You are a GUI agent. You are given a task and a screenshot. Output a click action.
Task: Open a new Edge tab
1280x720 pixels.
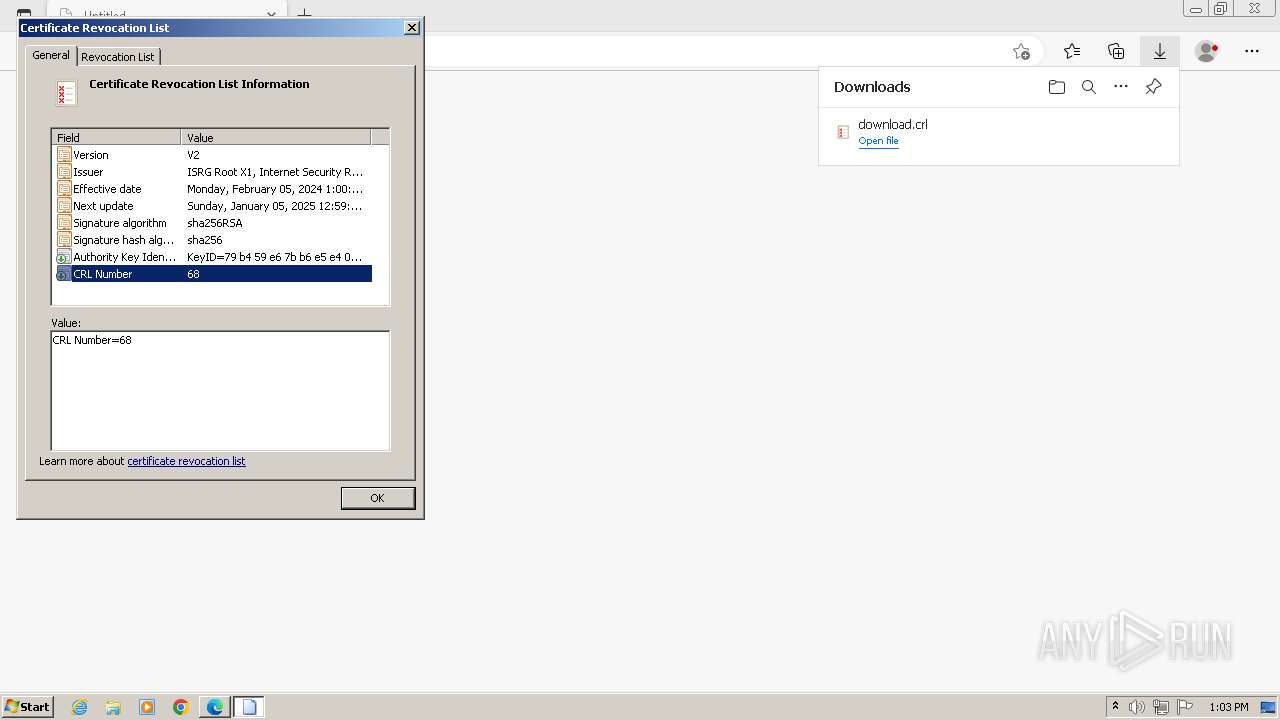pyautogui.click(x=305, y=14)
